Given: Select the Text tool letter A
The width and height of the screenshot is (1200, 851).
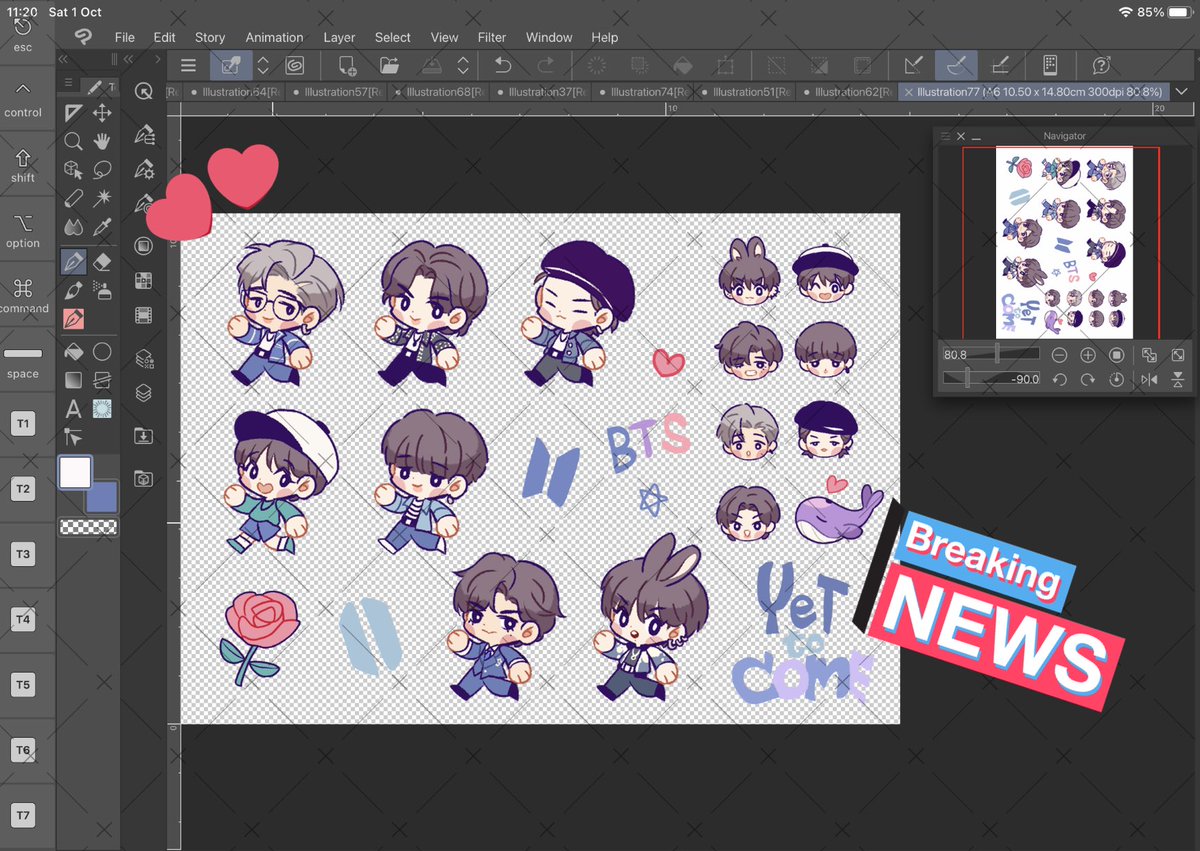Looking at the screenshot, I should 73,408.
